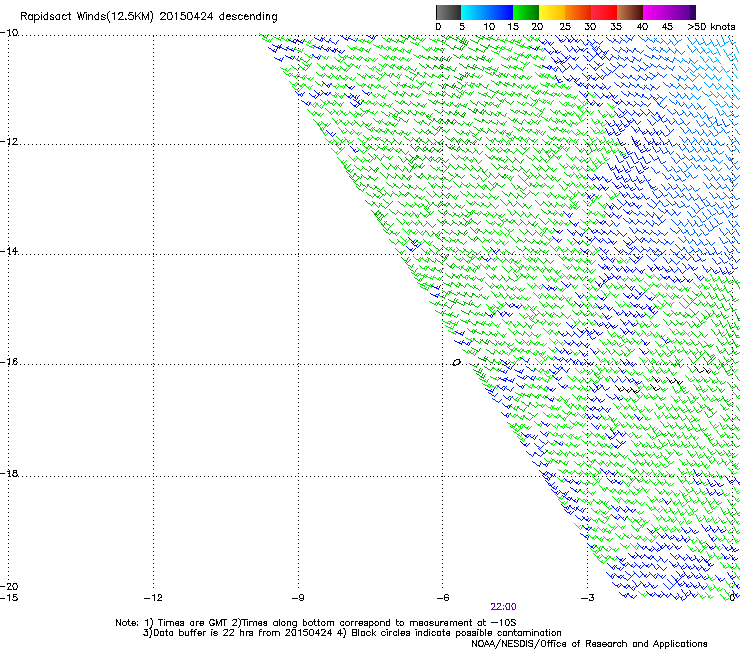
Task: Click the -9 longitude axis label
Action: coord(298,598)
